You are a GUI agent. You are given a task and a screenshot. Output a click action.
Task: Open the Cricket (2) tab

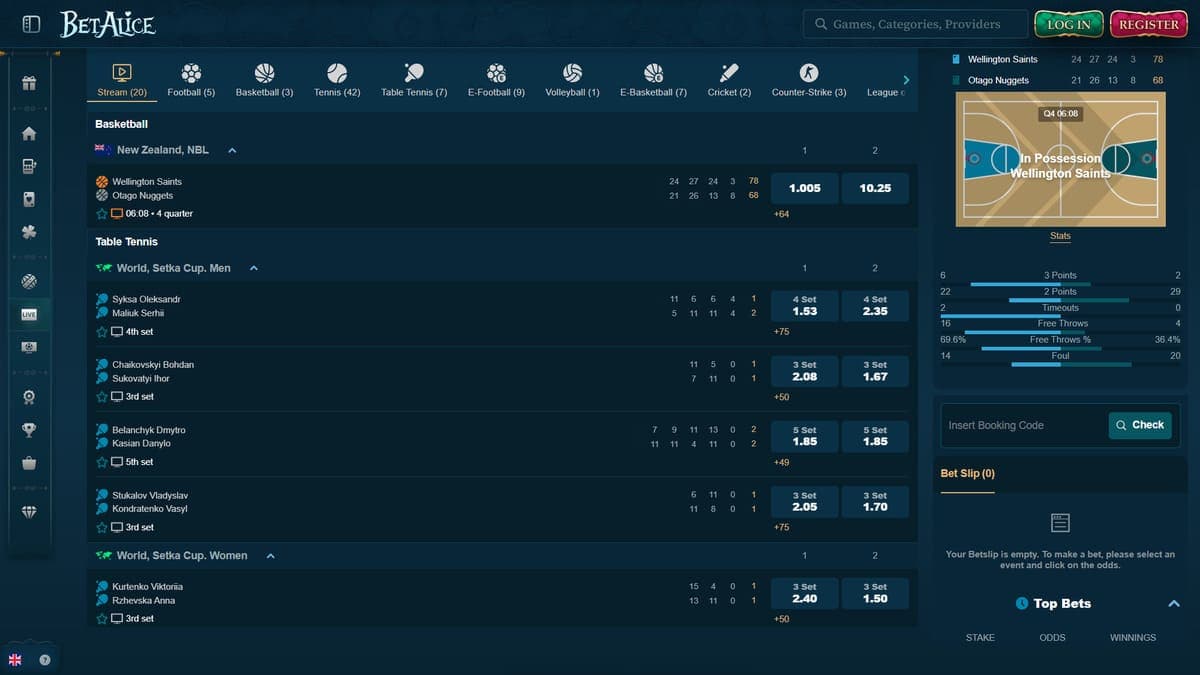[729, 80]
